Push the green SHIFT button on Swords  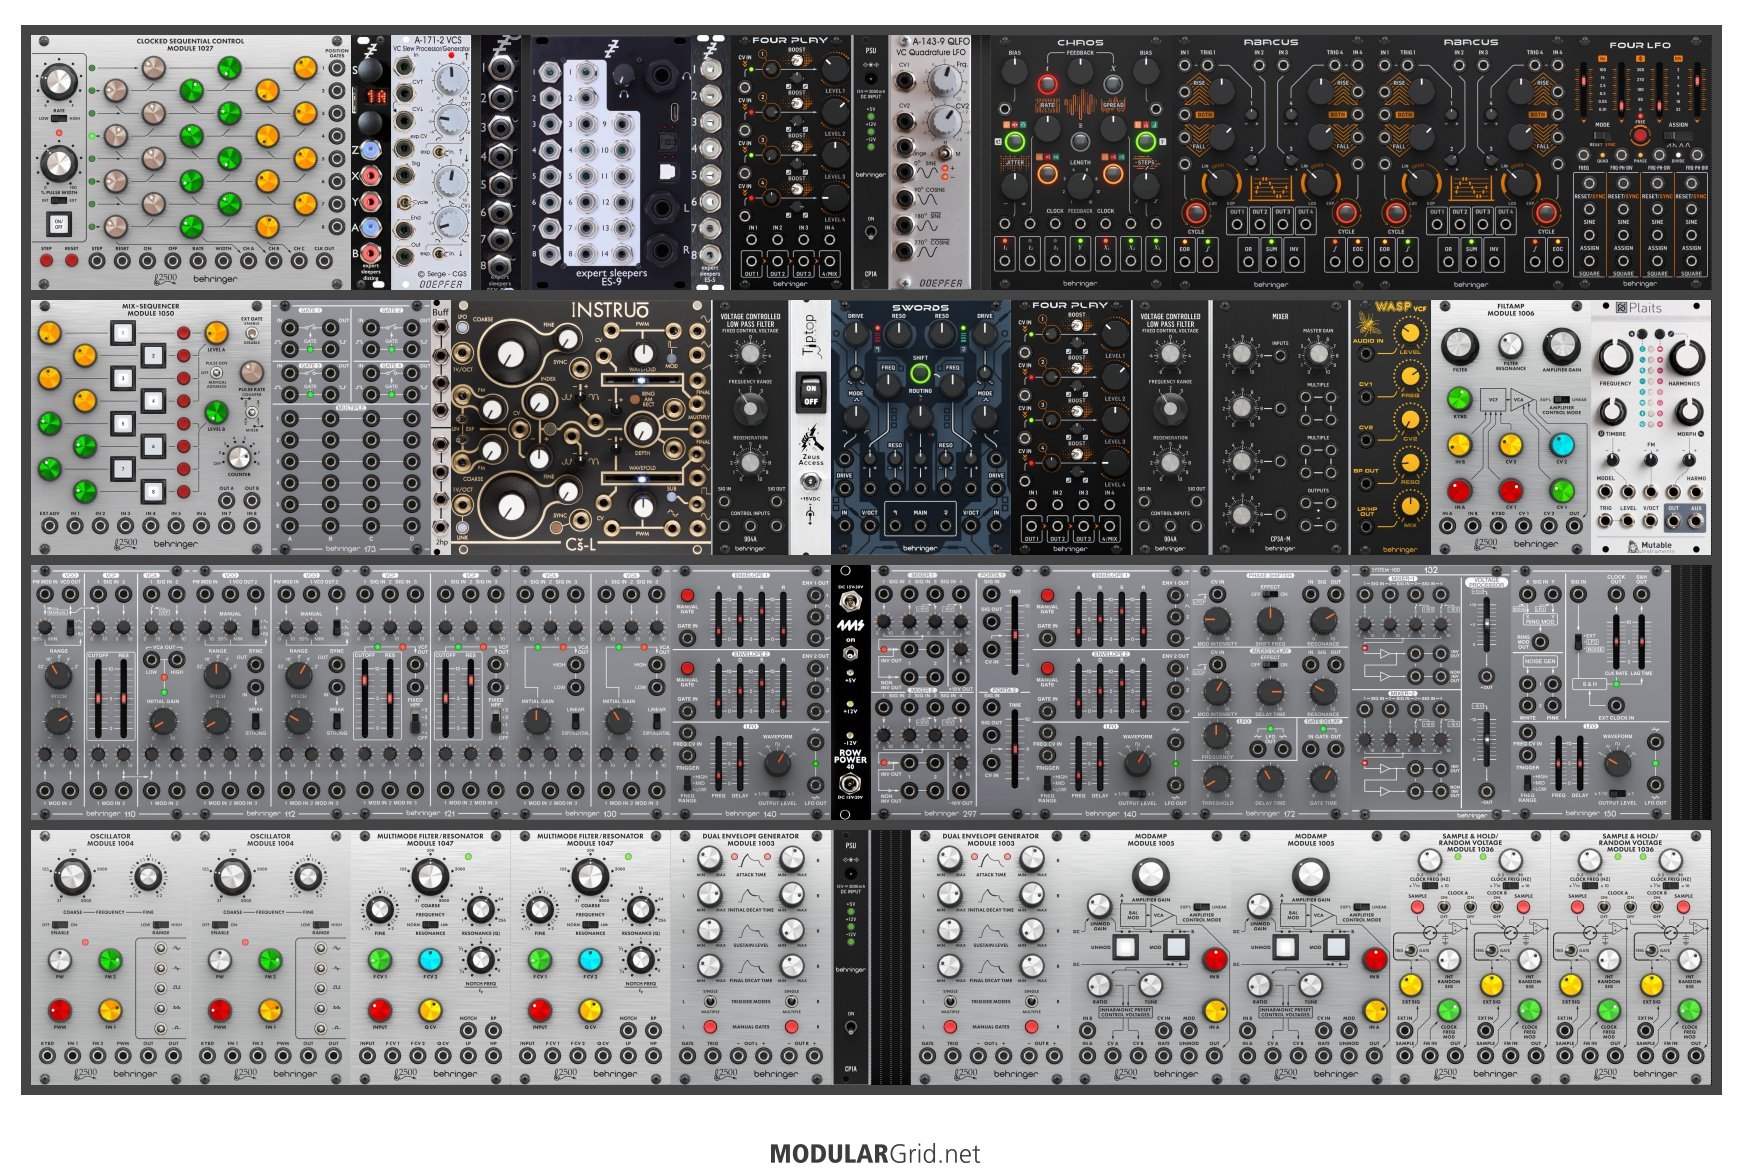coord(920,374)
